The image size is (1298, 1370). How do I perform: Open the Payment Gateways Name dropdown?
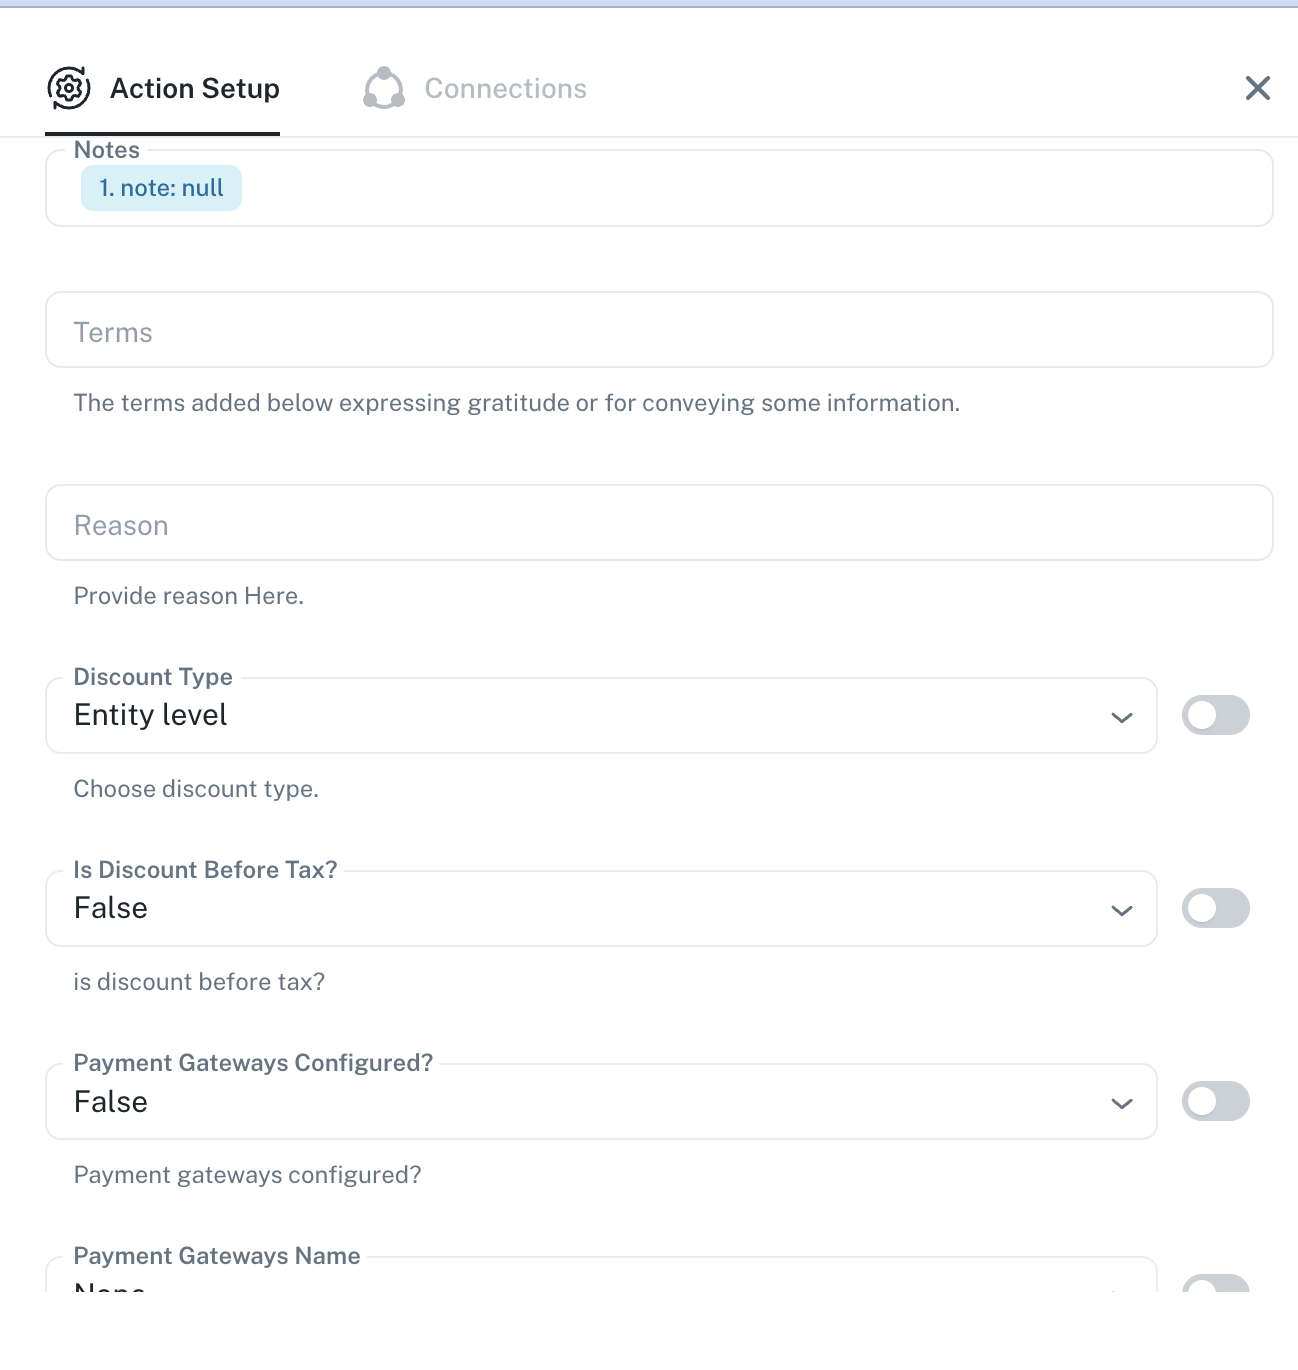point(600,1280)
